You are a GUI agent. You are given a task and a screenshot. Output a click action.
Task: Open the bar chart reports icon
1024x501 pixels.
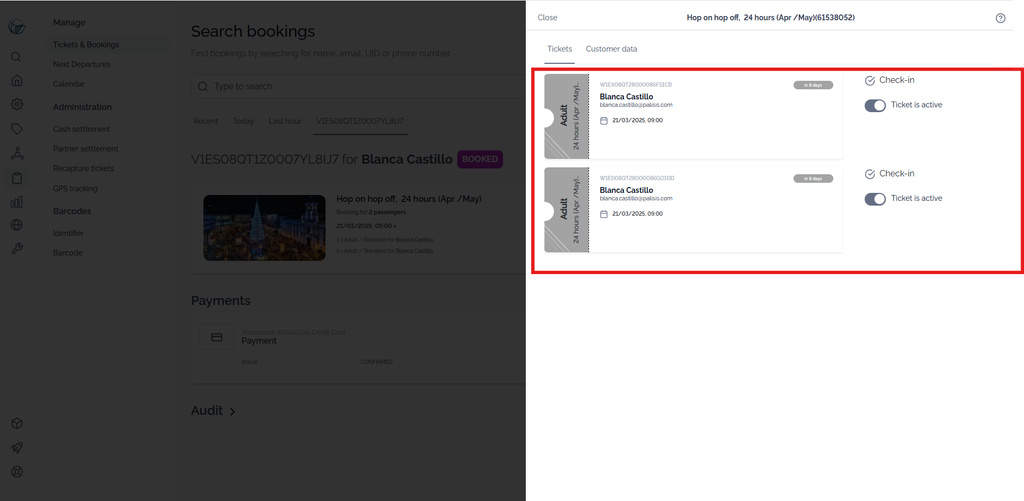(x=17, y=202)
